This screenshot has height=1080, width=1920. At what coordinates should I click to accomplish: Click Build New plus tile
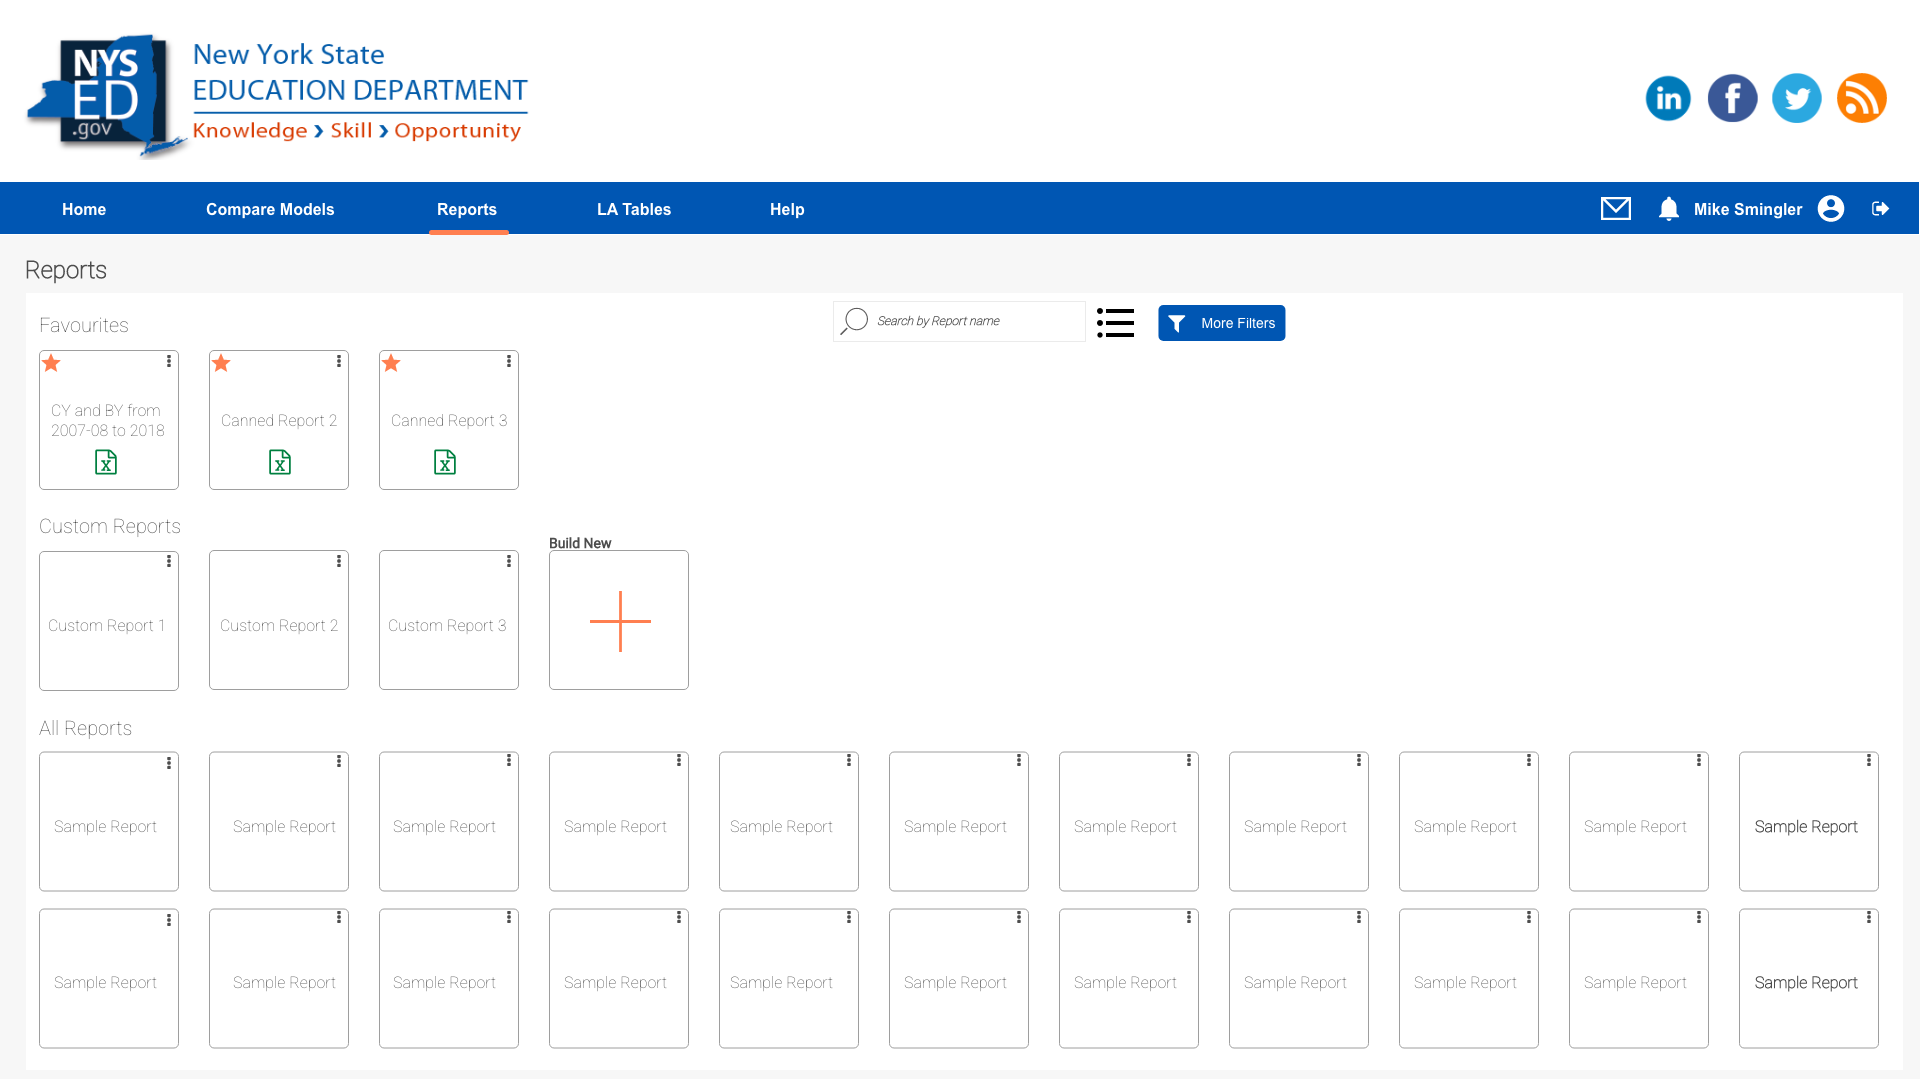[x=619, y=620]
